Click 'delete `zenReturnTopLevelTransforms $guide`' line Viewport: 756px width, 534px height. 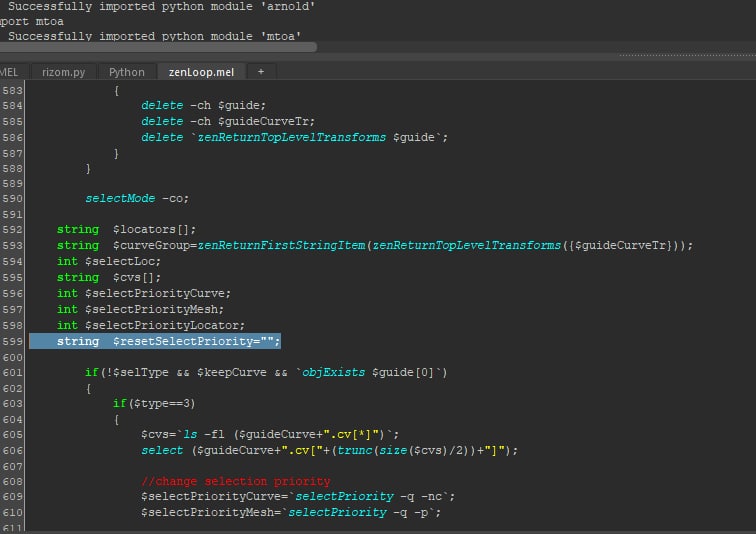[294, 137]
